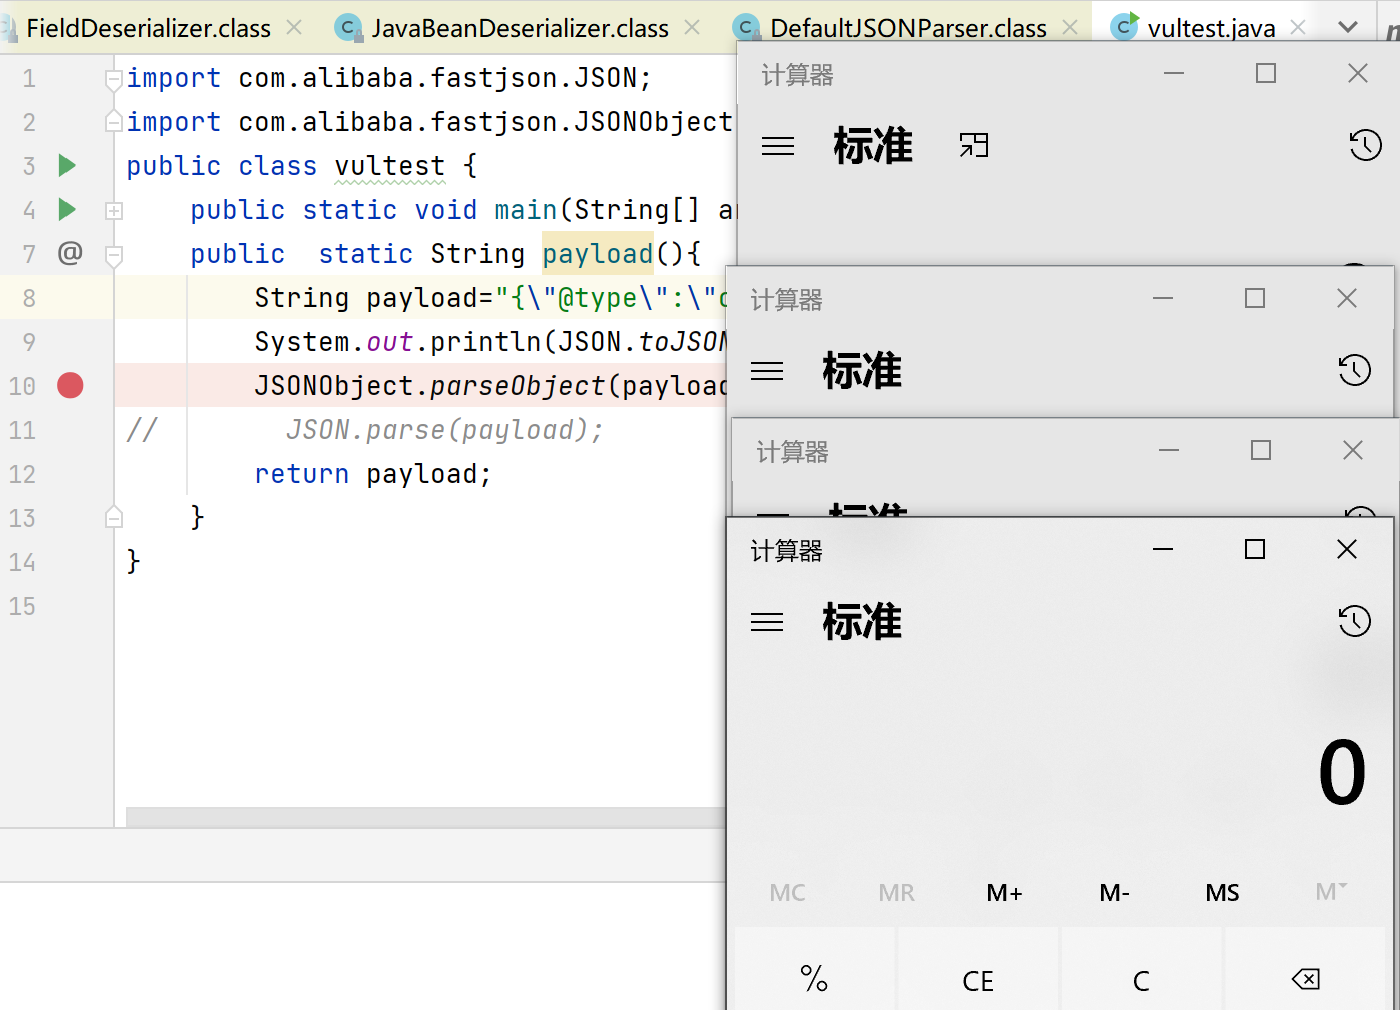The height and width of the screenshot is (1010, 1400).
Task: Click M+ memory add in front calculator
Action: (x=1004, y=893)
